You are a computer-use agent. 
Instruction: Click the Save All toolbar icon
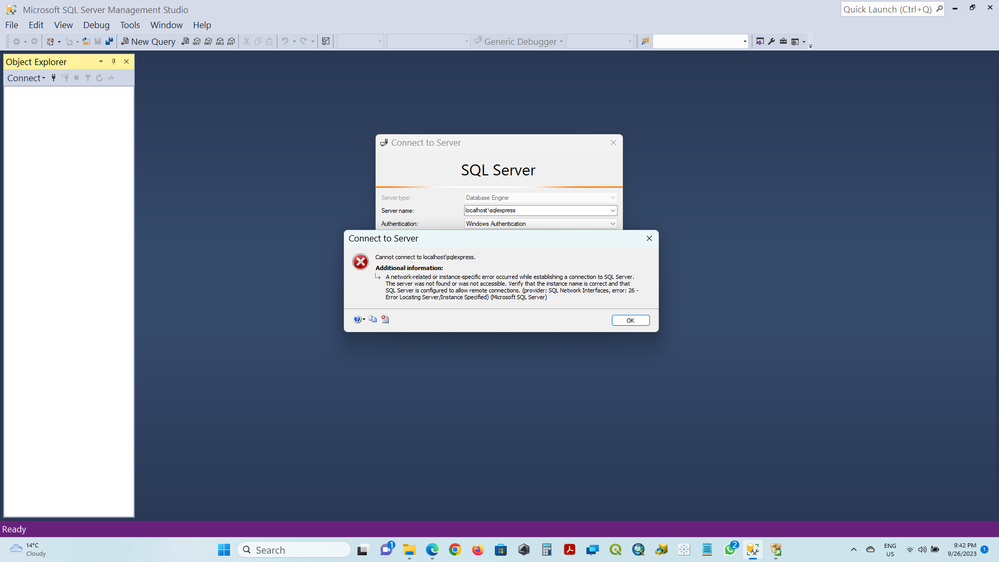tap(109, 41)
